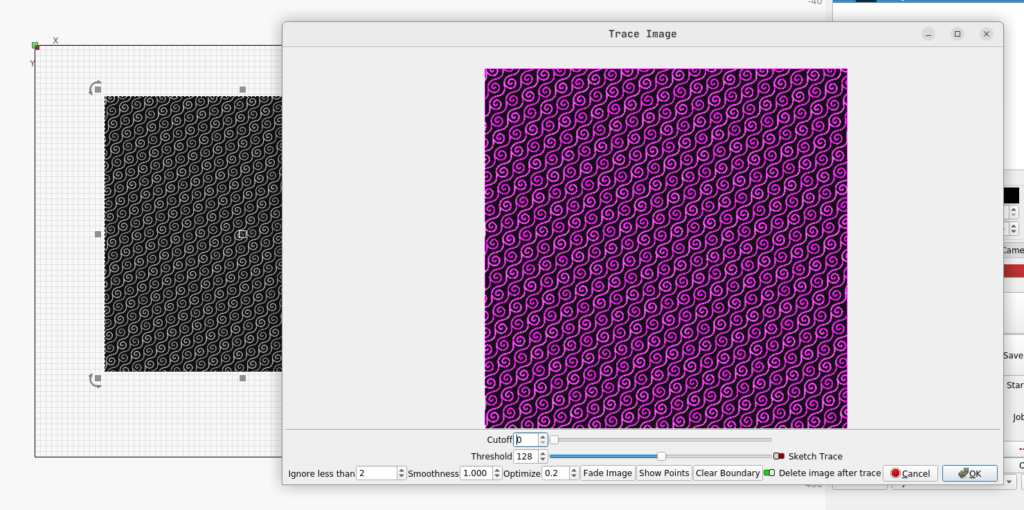Click the Cutoff spinner arrows
The image size is (1024, 510).
coord(543,439)
